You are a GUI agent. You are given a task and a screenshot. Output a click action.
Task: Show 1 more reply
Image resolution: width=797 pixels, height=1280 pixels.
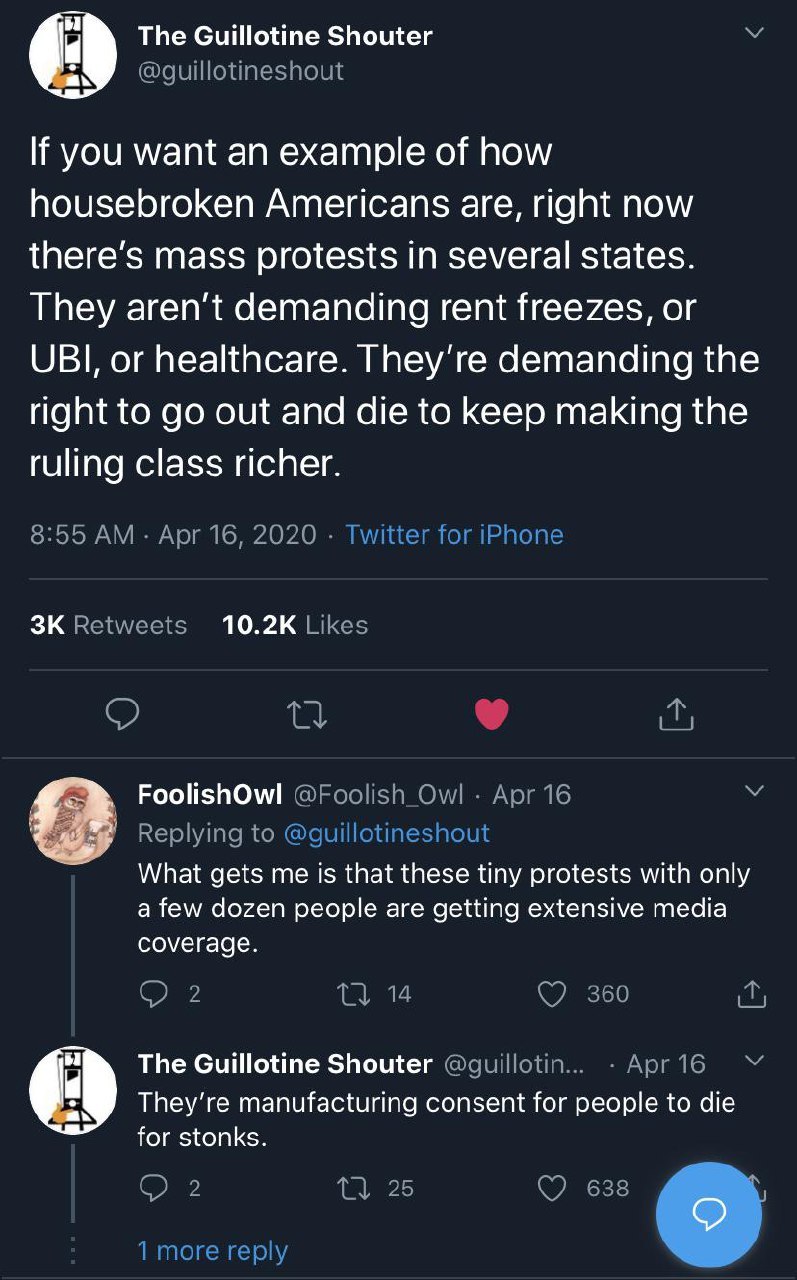[212, 1251]
